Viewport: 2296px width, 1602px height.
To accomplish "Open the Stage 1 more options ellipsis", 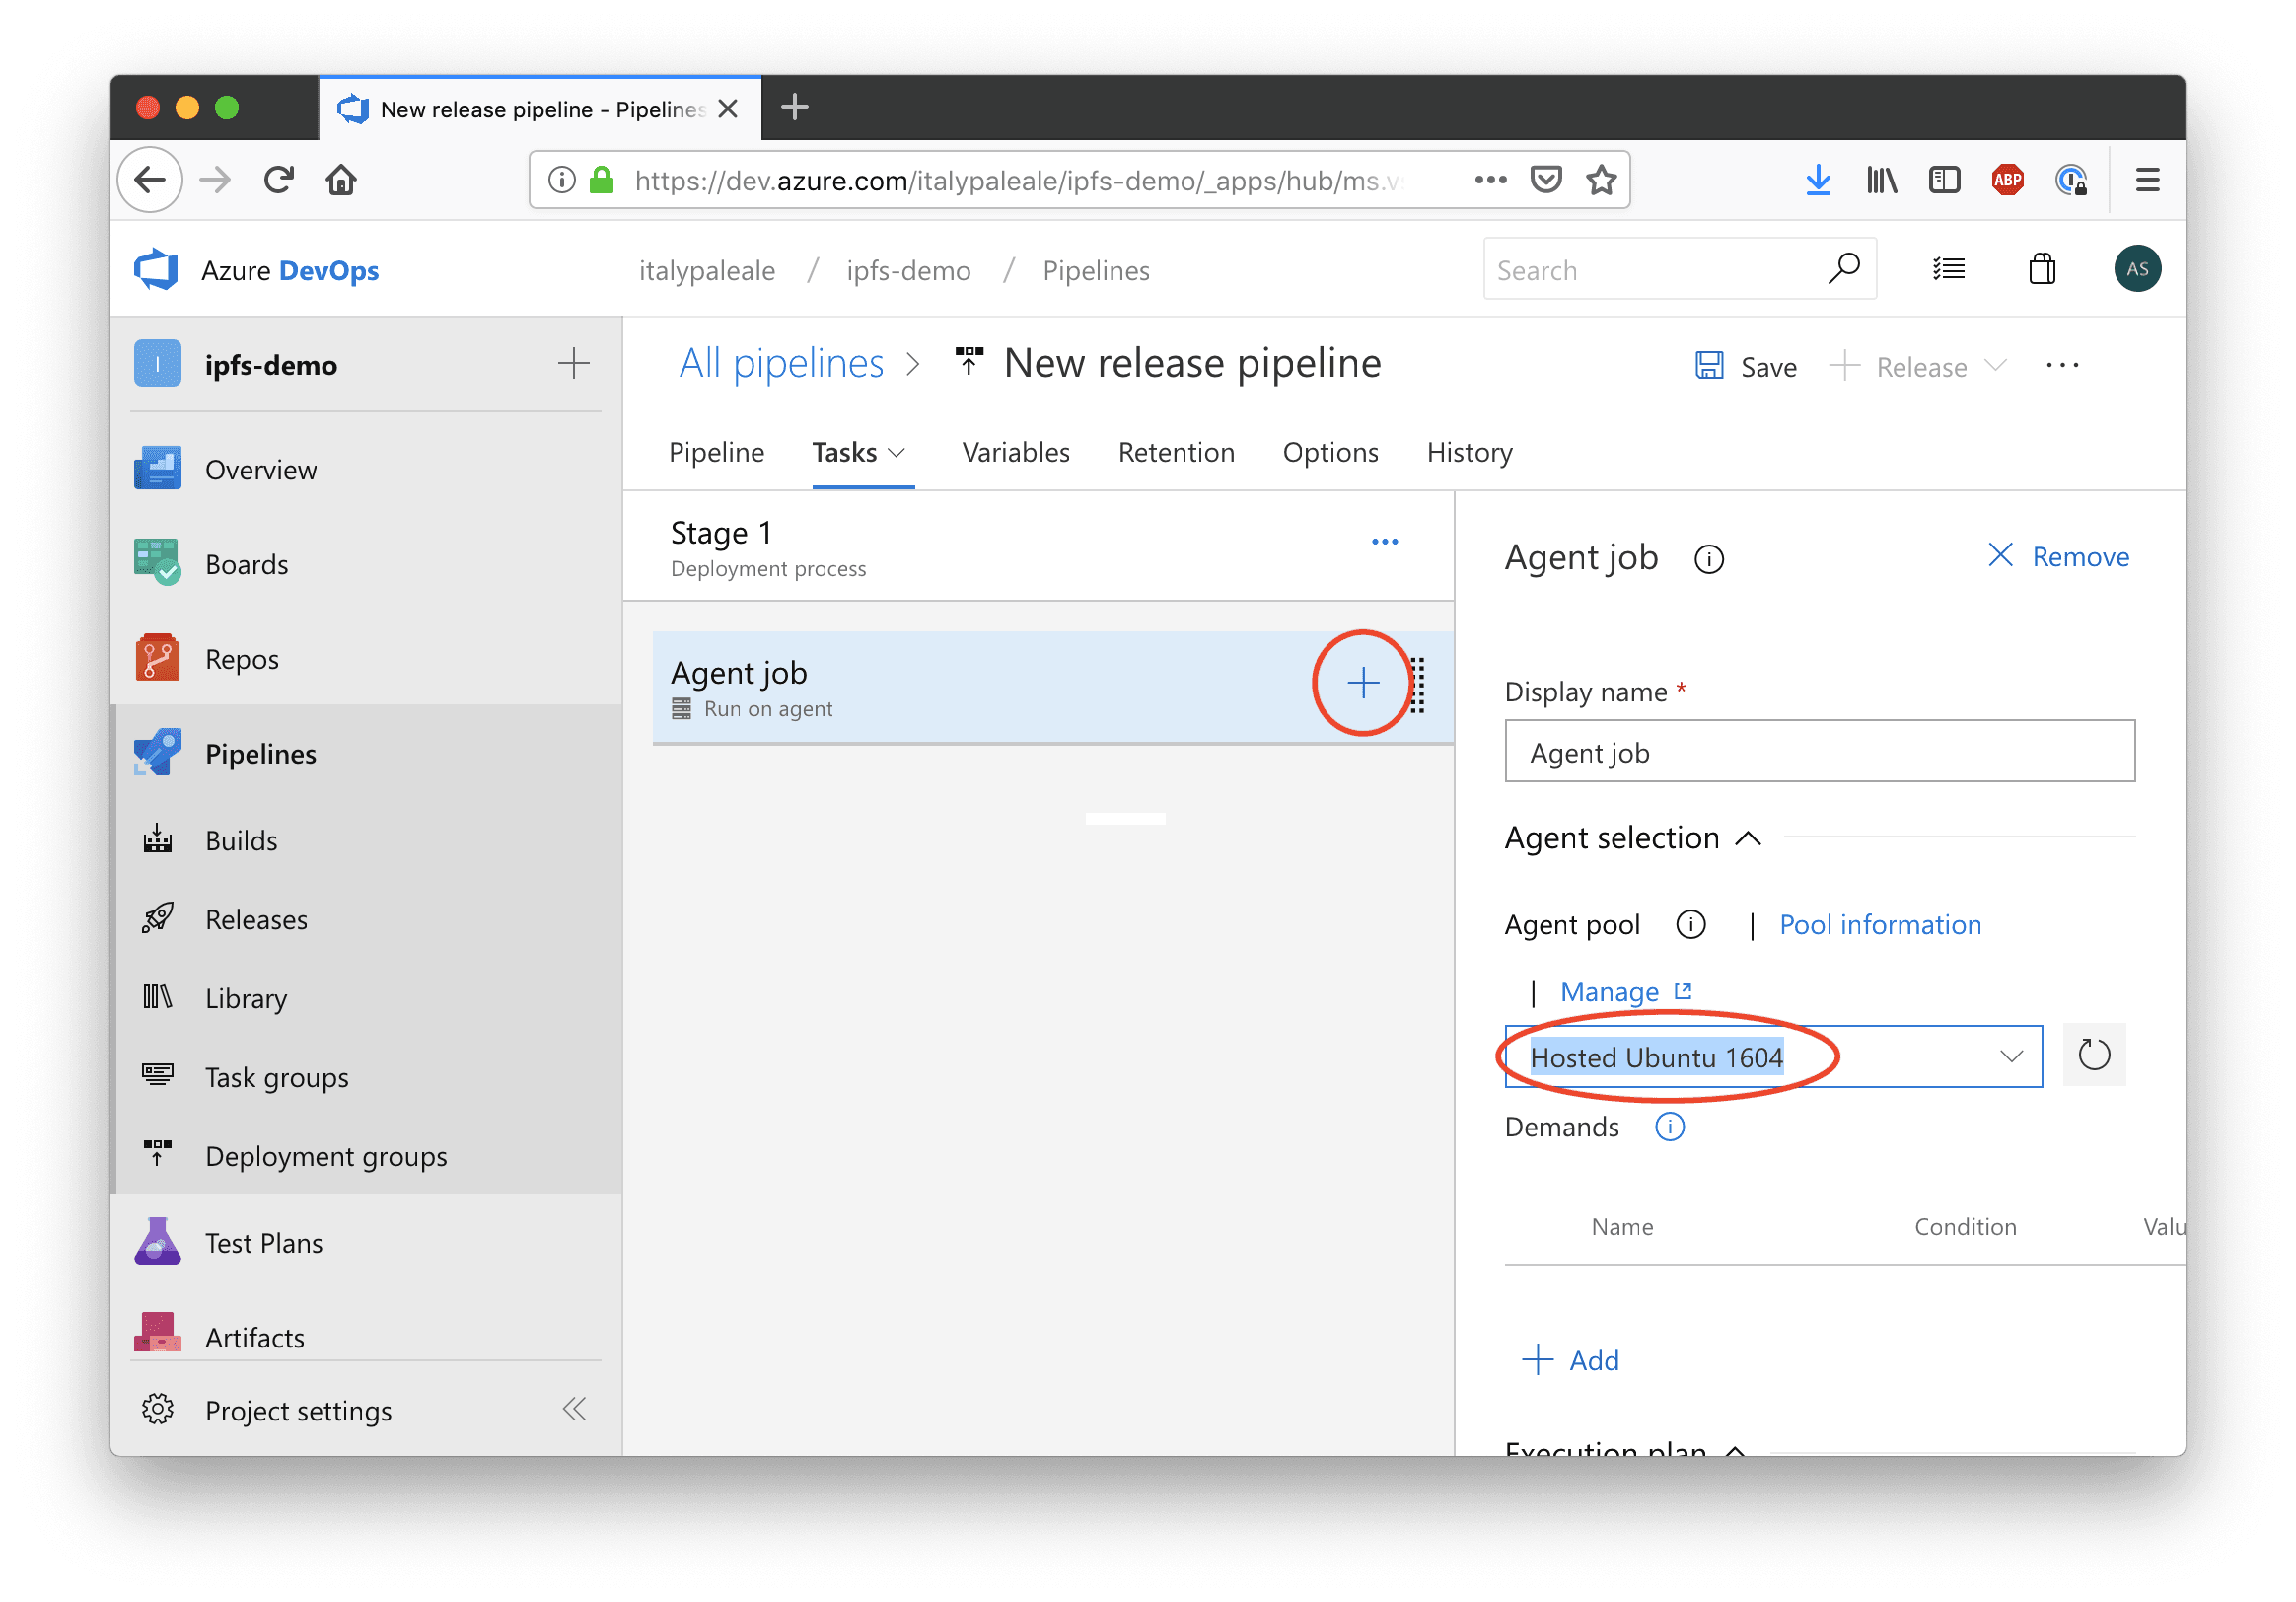I will [1384, 542].
